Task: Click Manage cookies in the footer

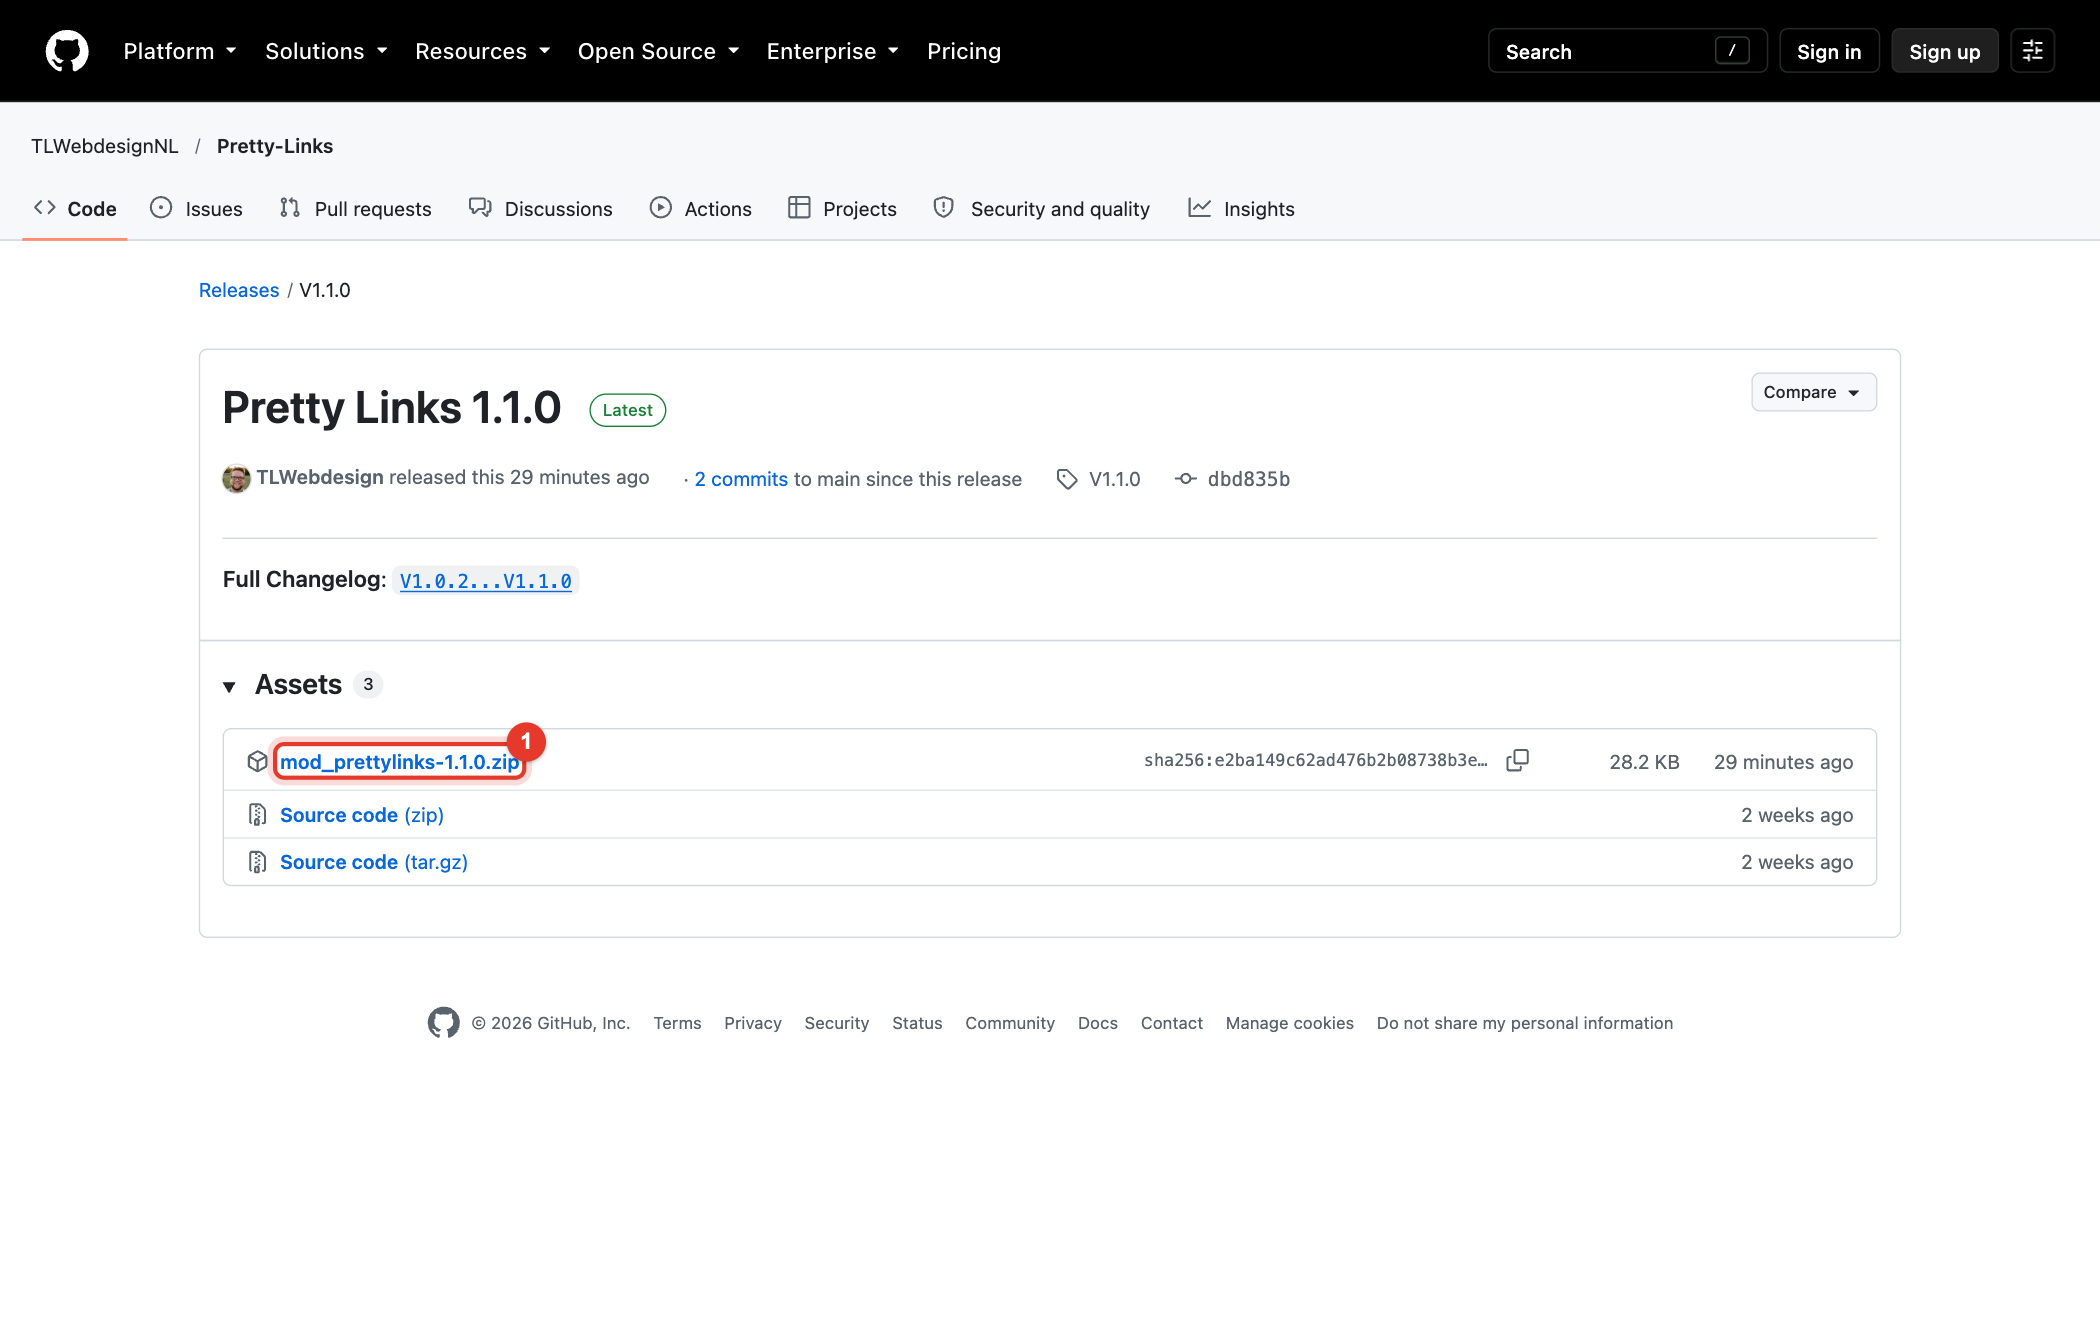Action: 1290,1023
